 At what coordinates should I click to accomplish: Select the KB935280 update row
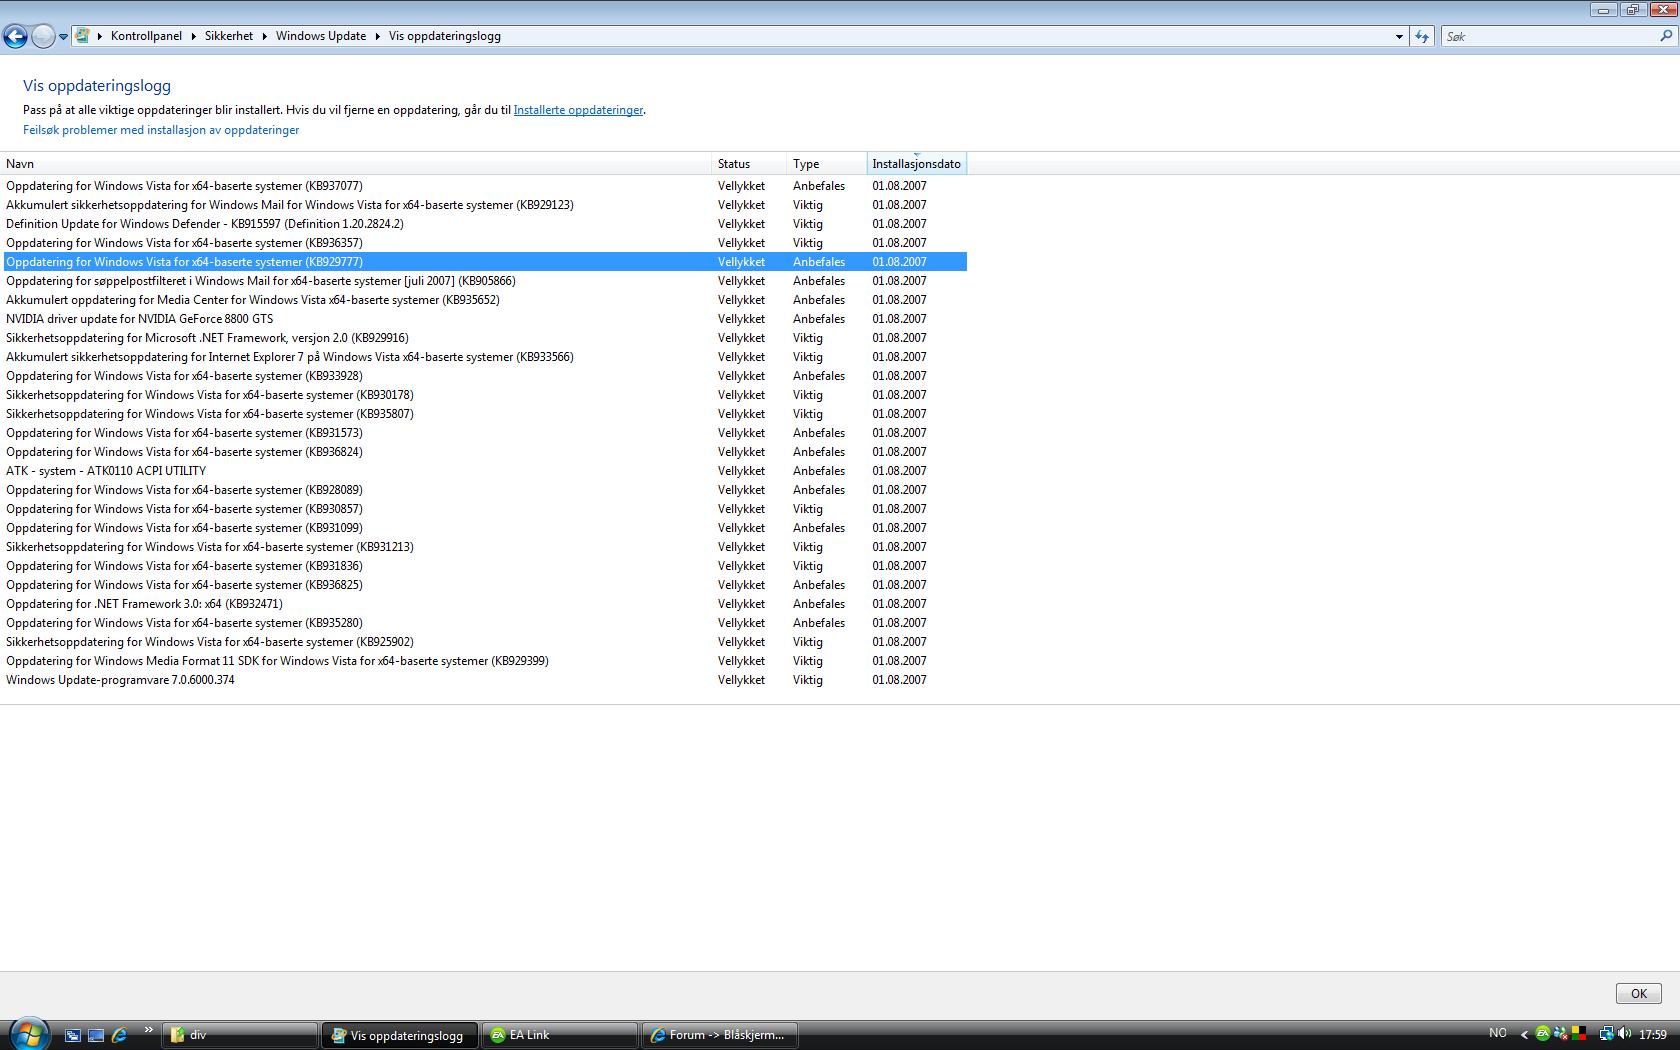485,623
